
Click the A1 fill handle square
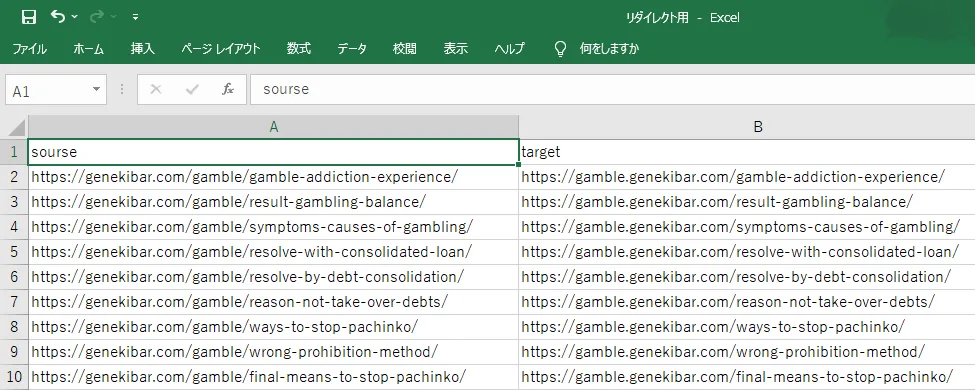coord(519,165)
